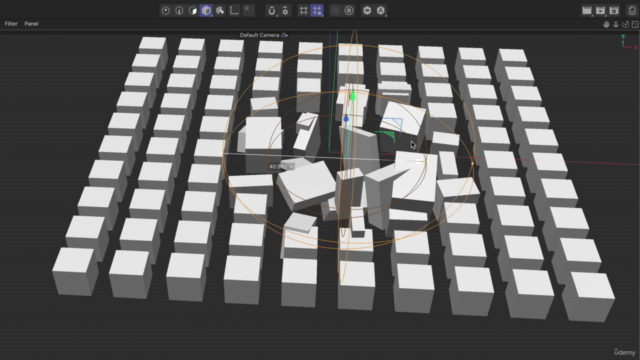The width and height of the screenshot is (640, 360).
Task: Open Render Settings clapperboard gear icon
Action: tap(614, 11)
